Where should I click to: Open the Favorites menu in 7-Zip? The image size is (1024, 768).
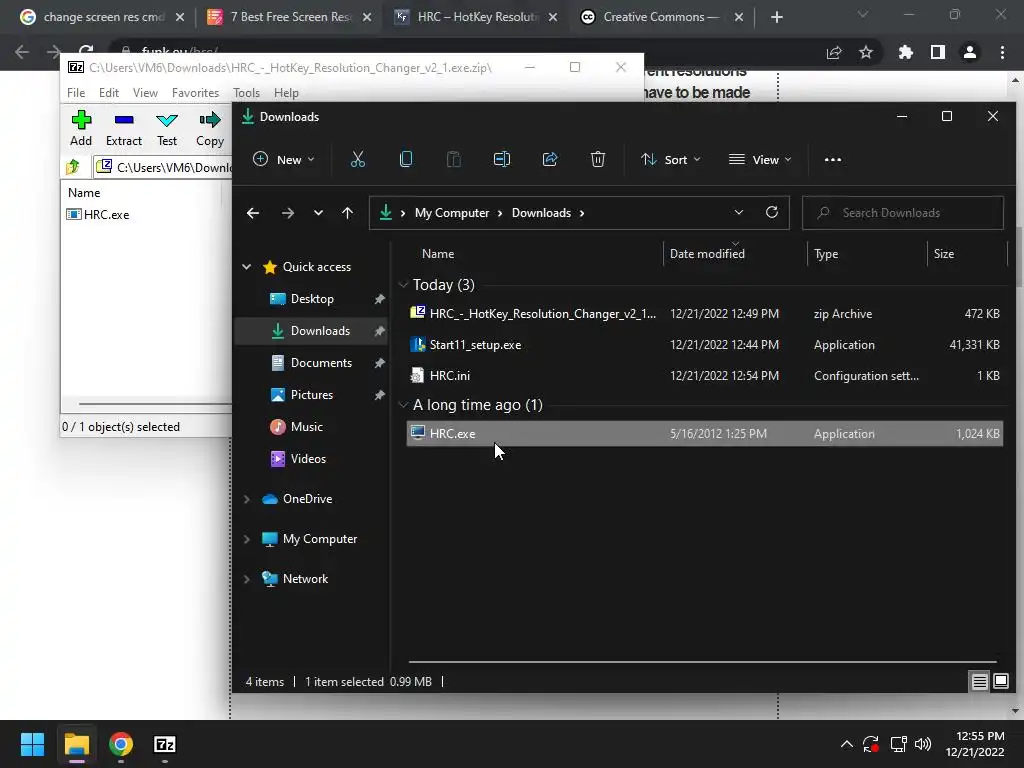[x=195, y=93]
